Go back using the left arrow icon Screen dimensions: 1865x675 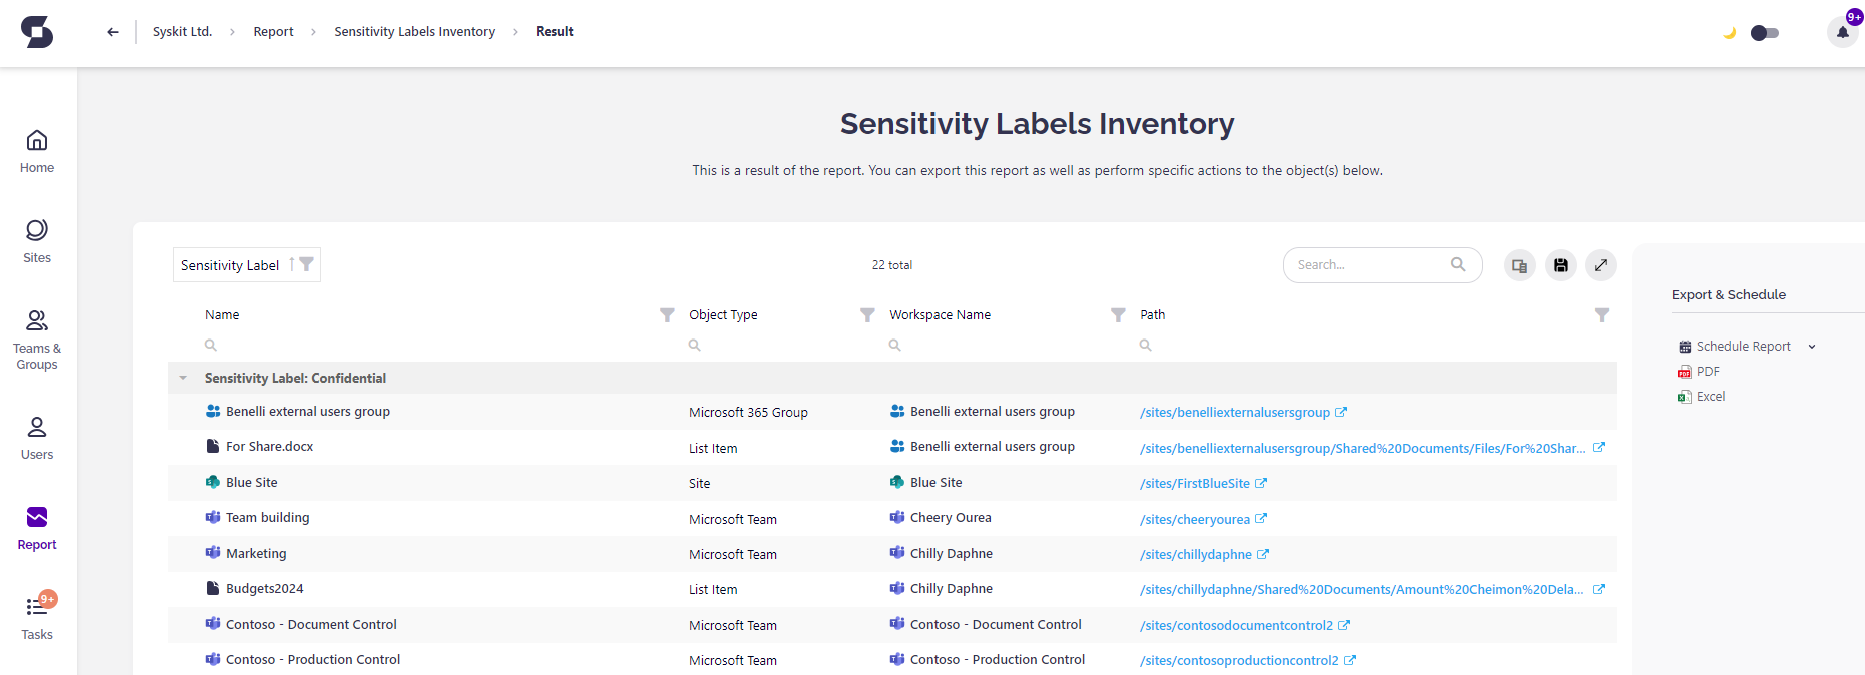(113, 32)
